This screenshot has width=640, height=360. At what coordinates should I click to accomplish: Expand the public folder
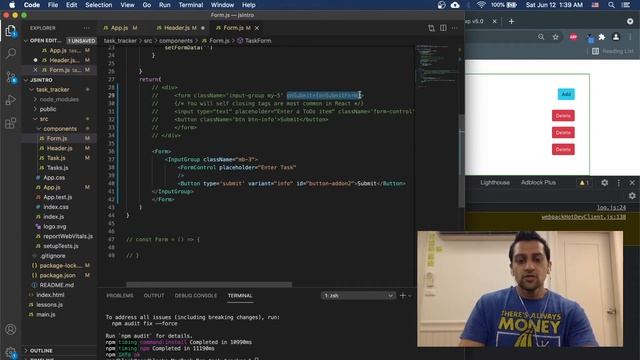(48, 109)
